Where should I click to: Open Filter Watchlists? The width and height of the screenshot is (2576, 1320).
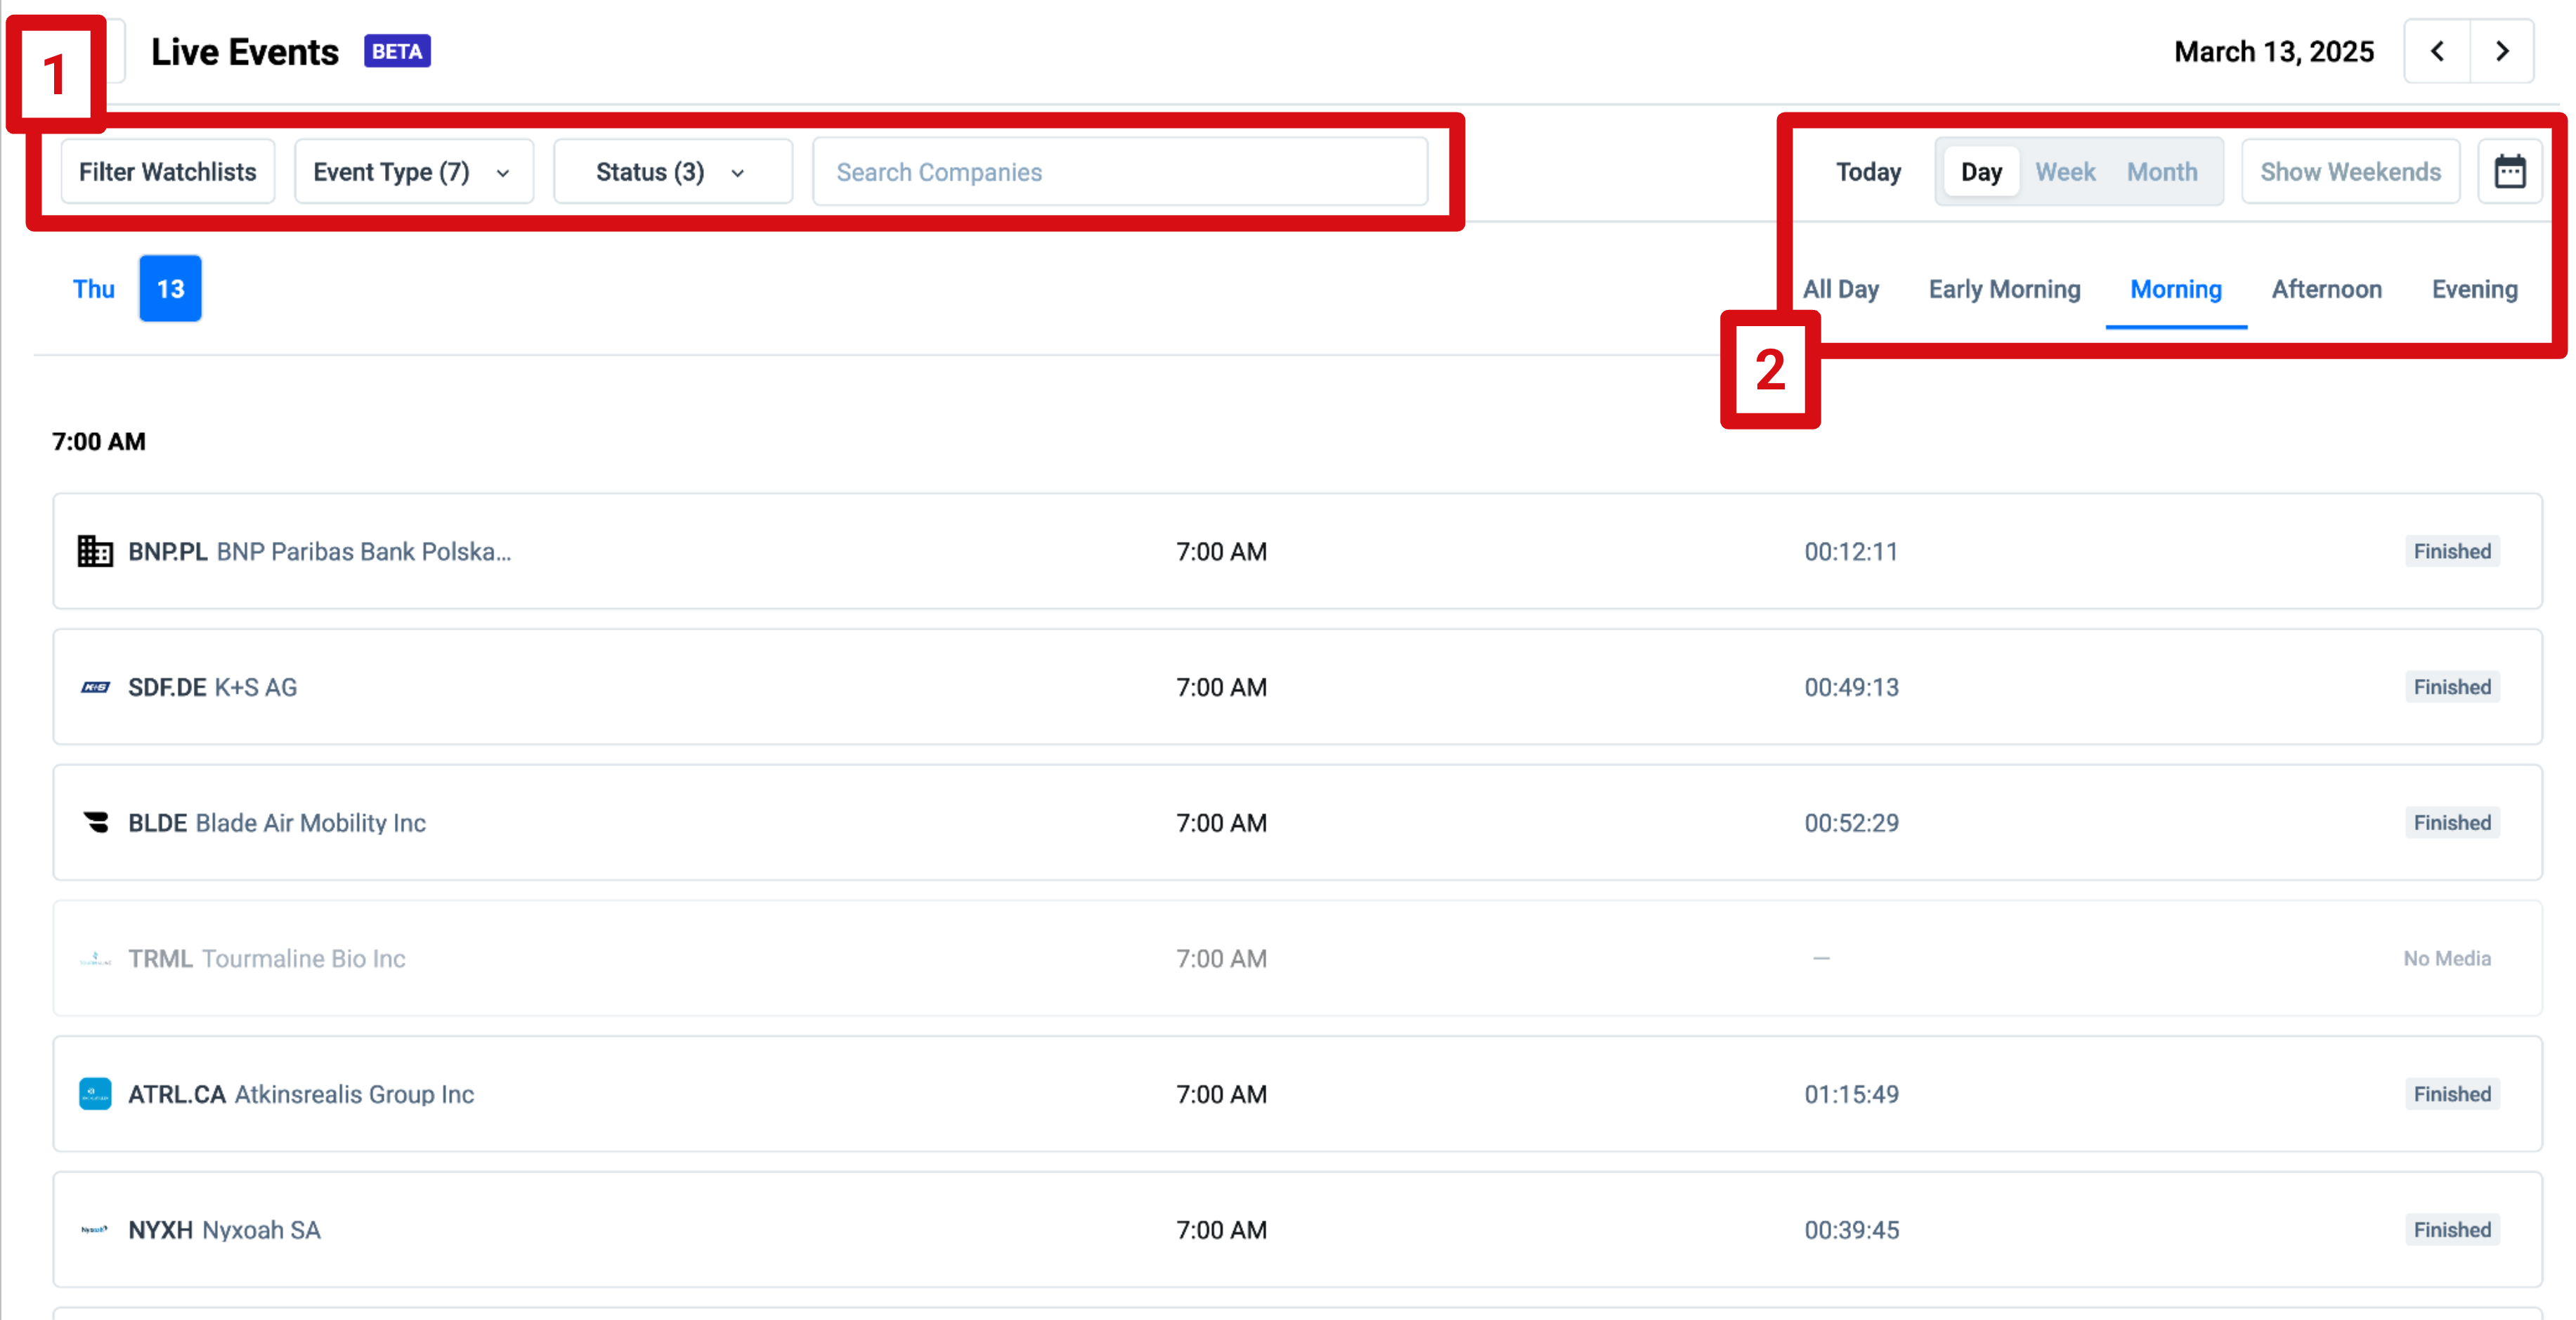coord(167,172)
